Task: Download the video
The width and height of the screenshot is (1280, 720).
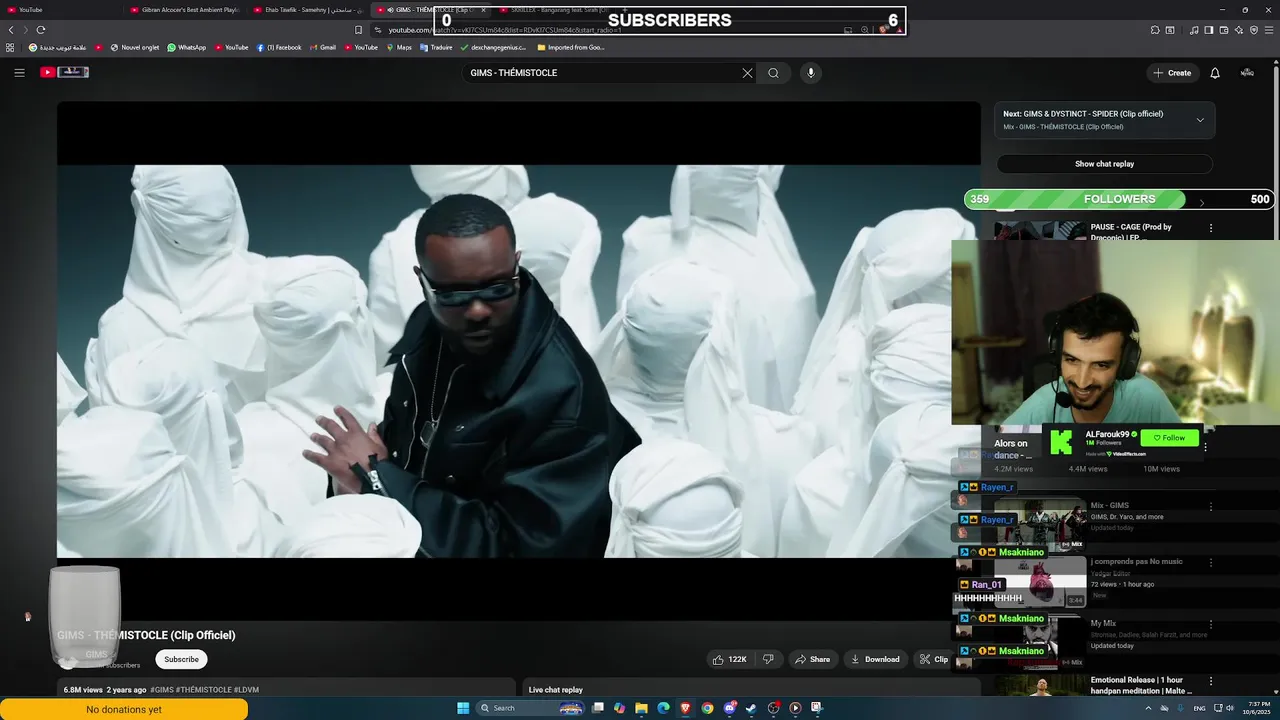Action: pos(875,659)
